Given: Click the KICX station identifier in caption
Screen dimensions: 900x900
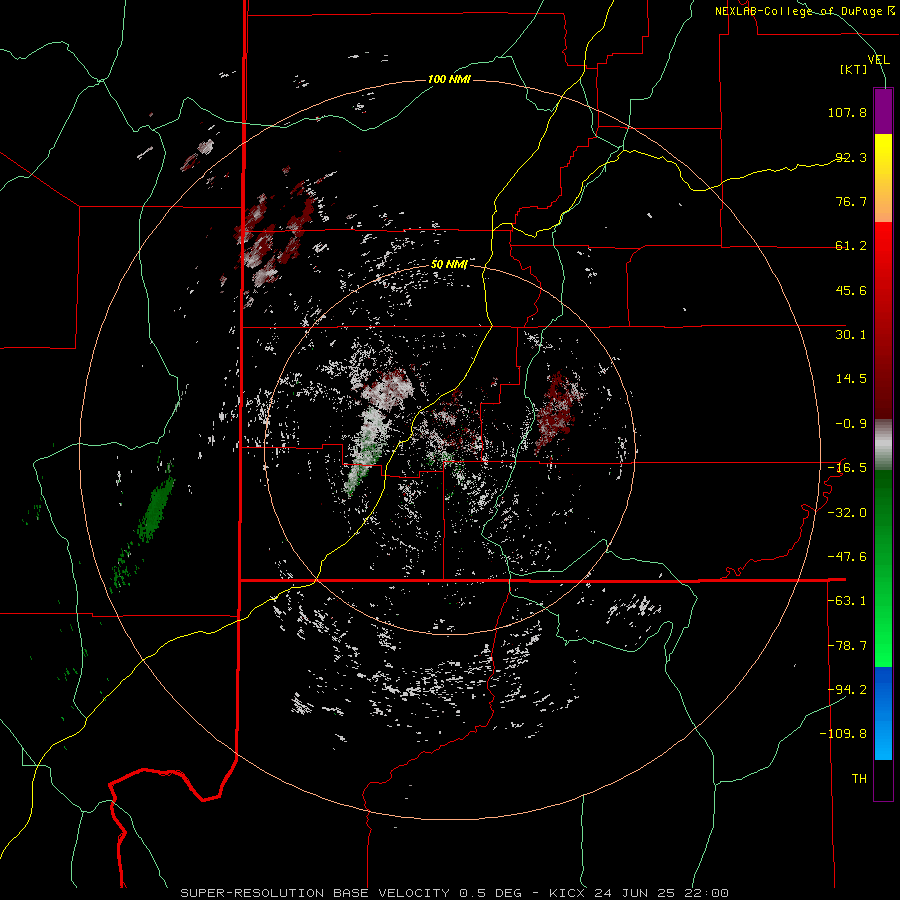Looking at the screenshot, I should (x=565, y=893).
